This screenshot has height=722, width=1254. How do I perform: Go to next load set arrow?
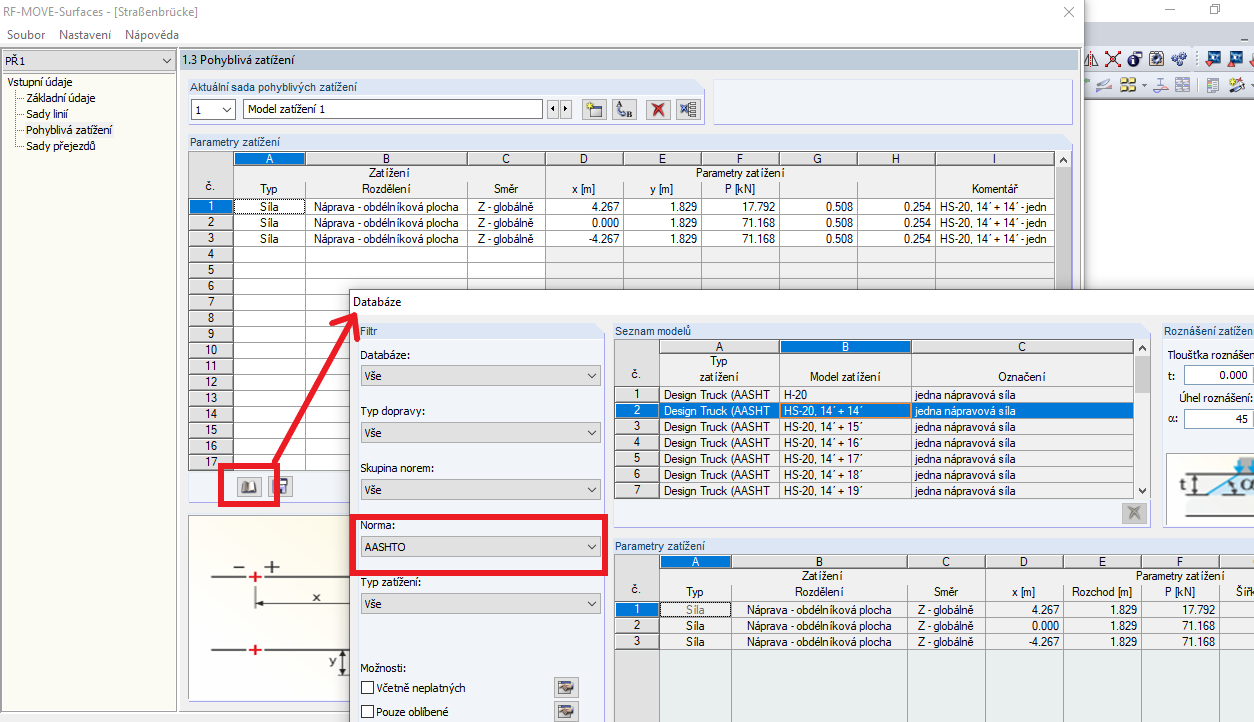point(566,109)
